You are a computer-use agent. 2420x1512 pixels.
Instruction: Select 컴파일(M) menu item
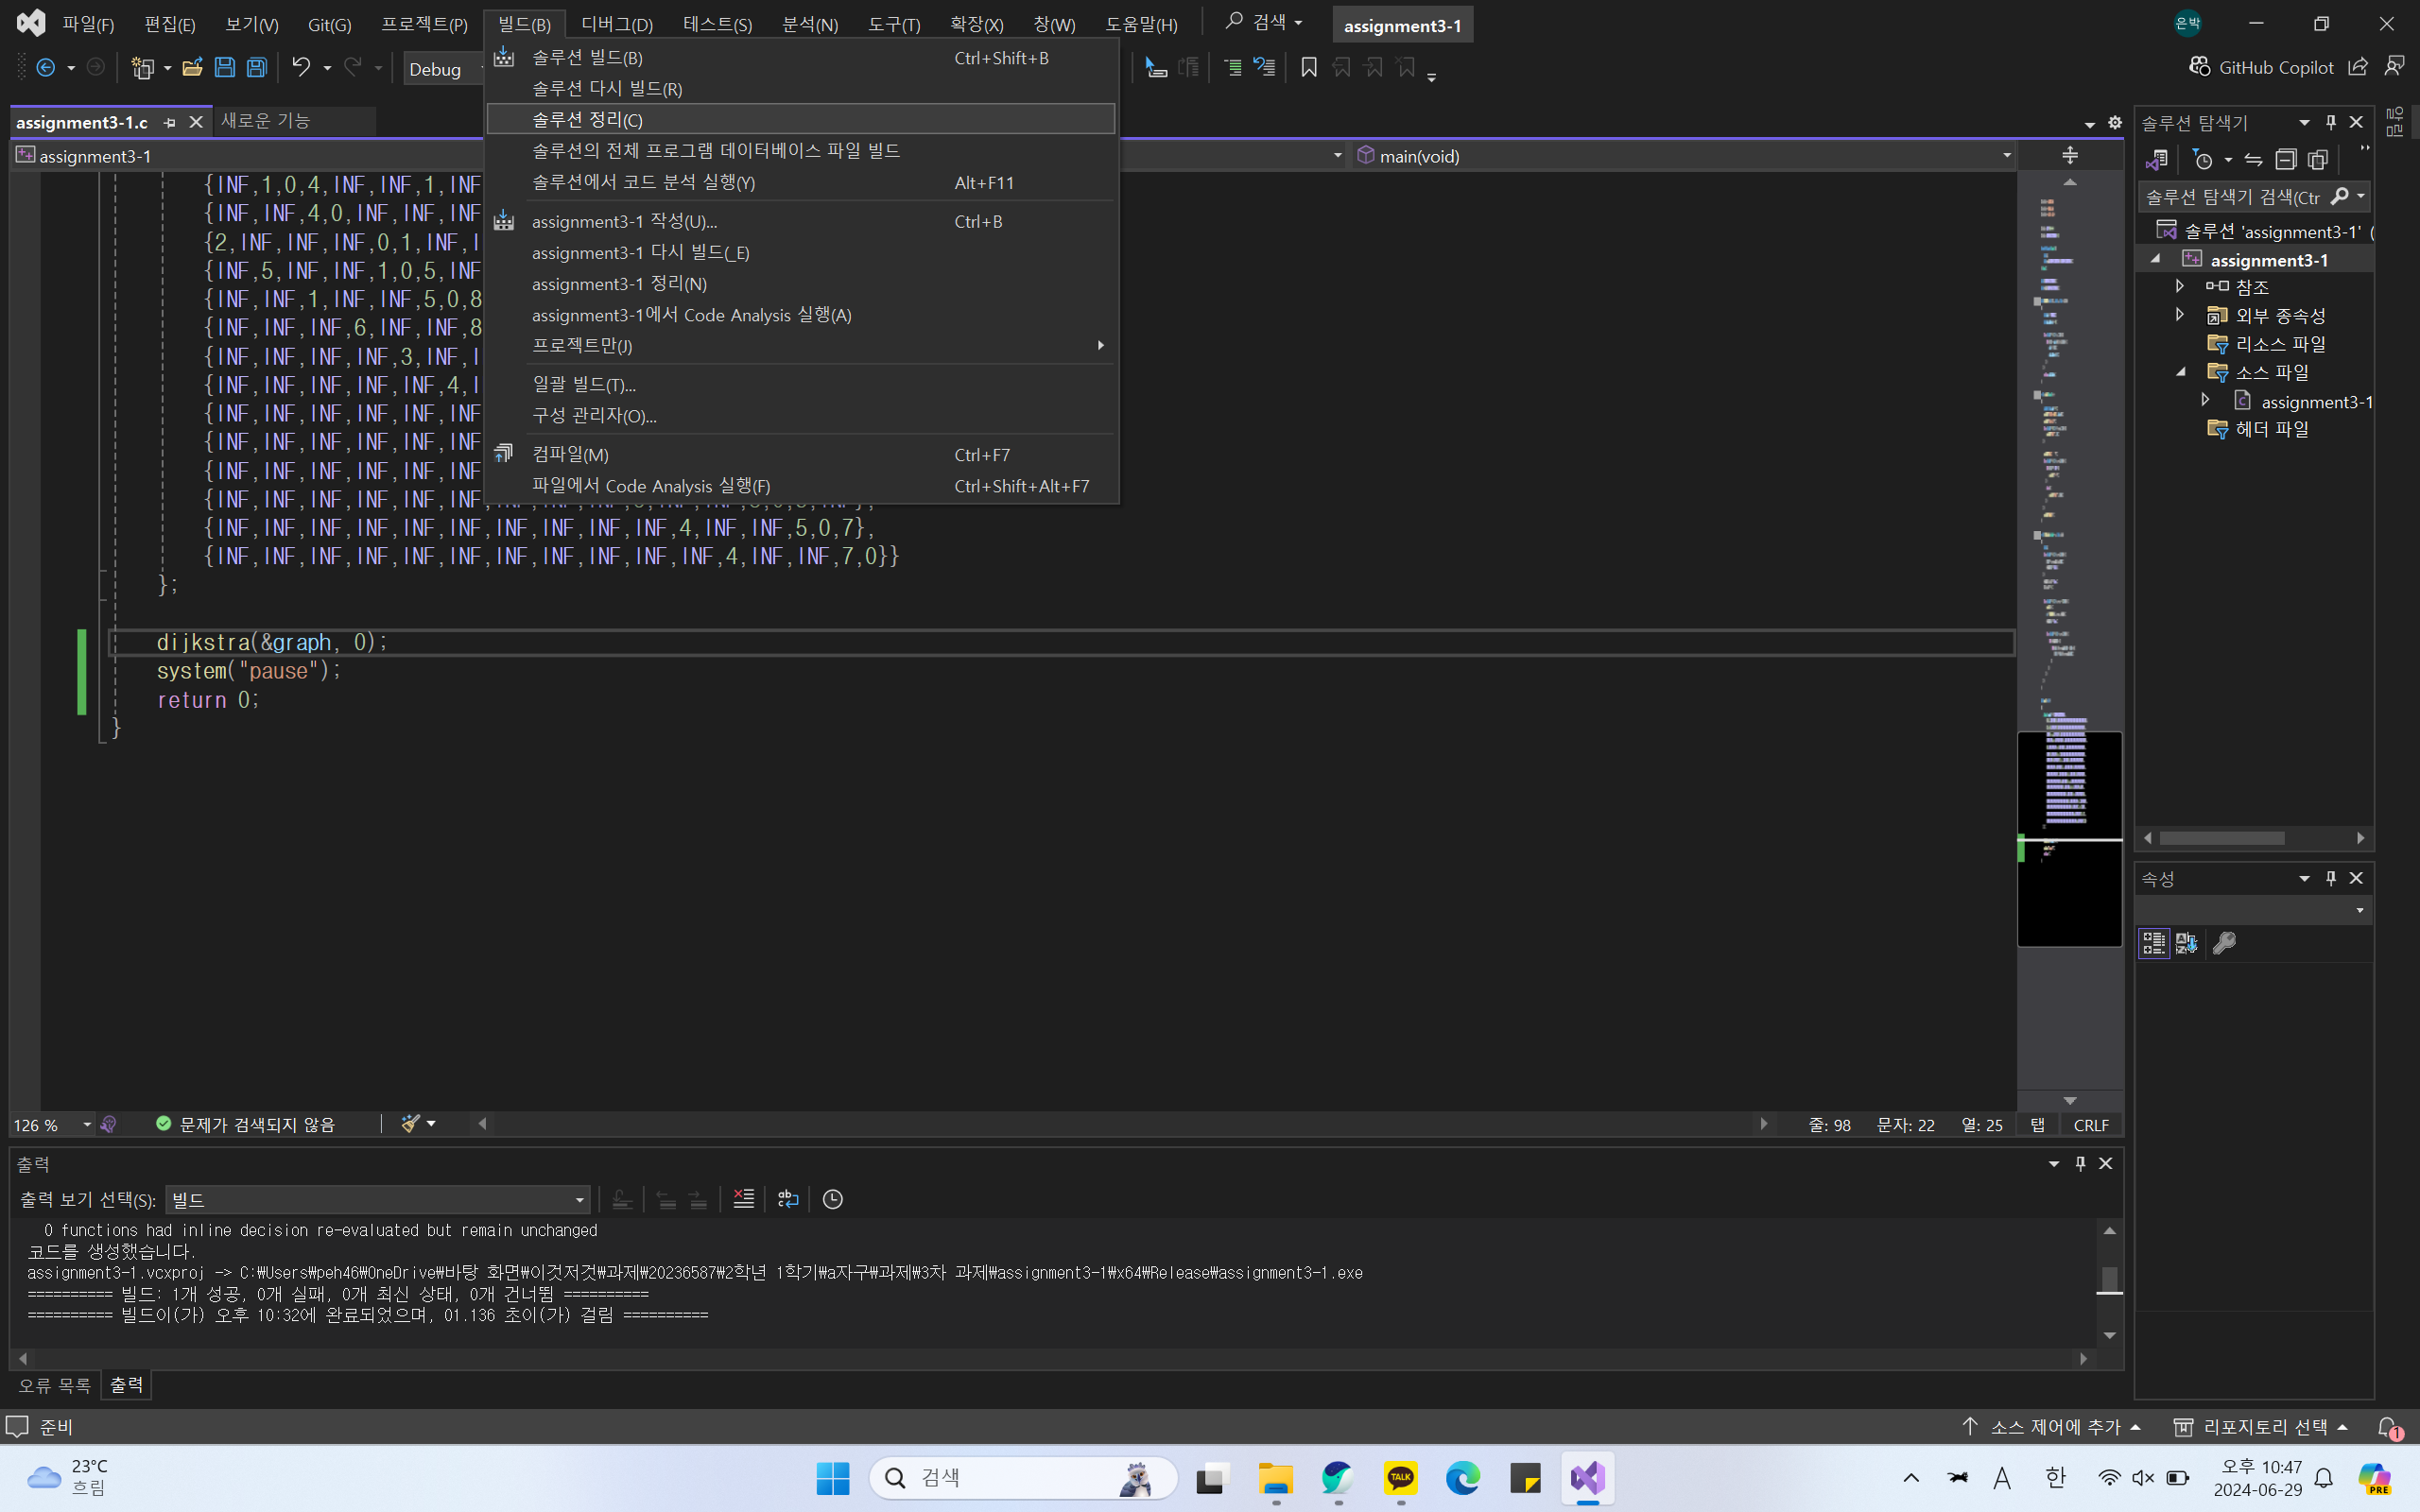[x=801, y=454]
